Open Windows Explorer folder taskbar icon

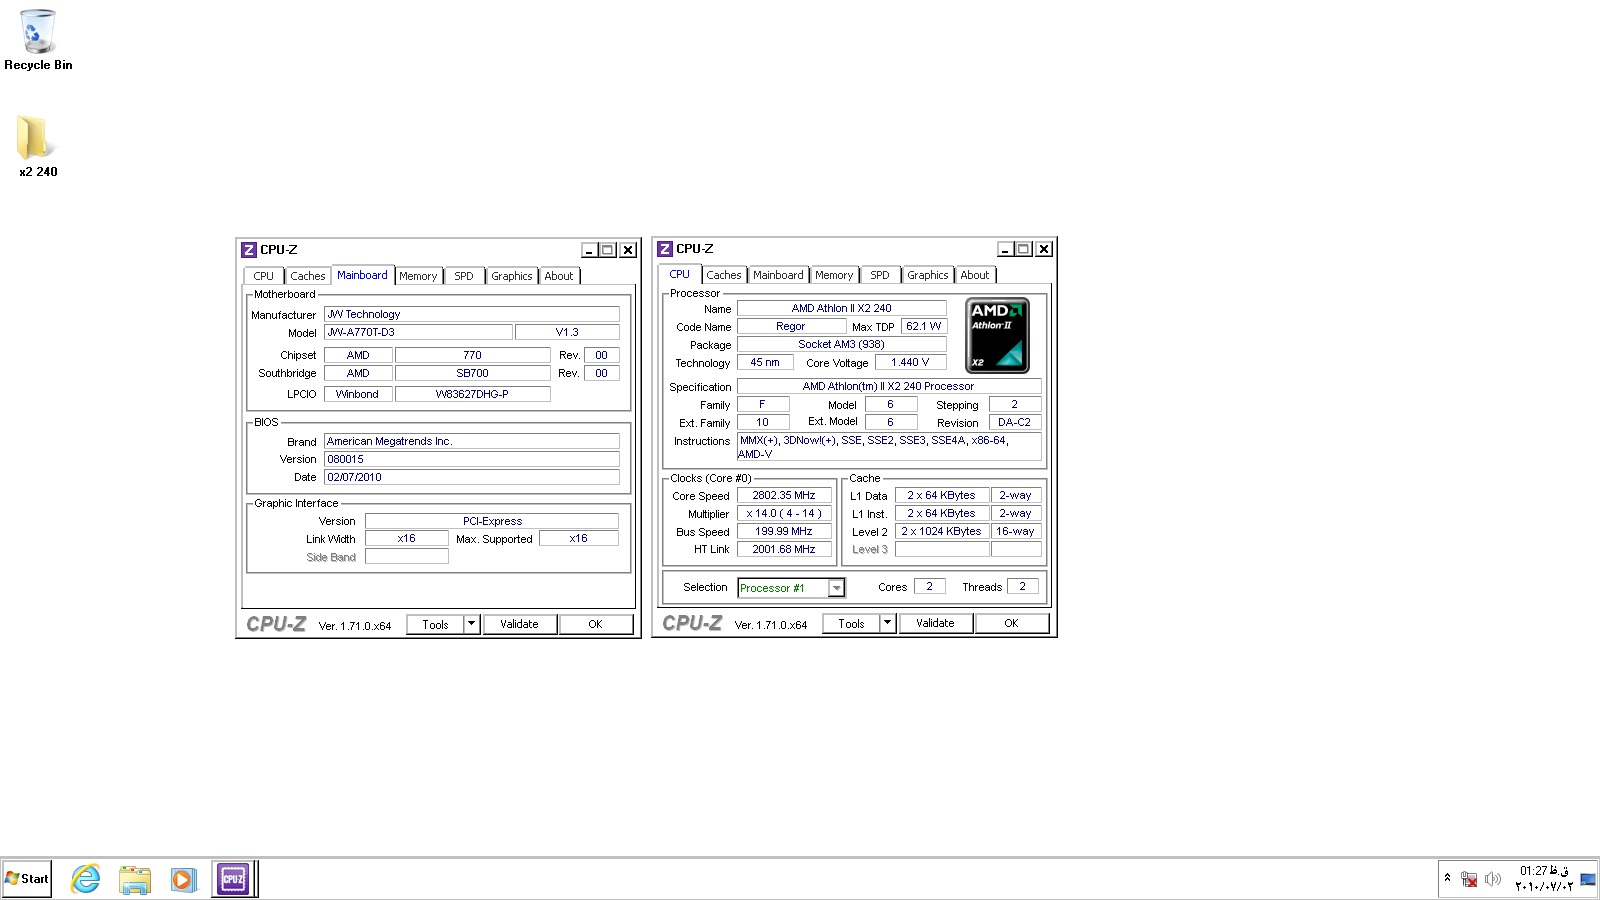[134, 879]
